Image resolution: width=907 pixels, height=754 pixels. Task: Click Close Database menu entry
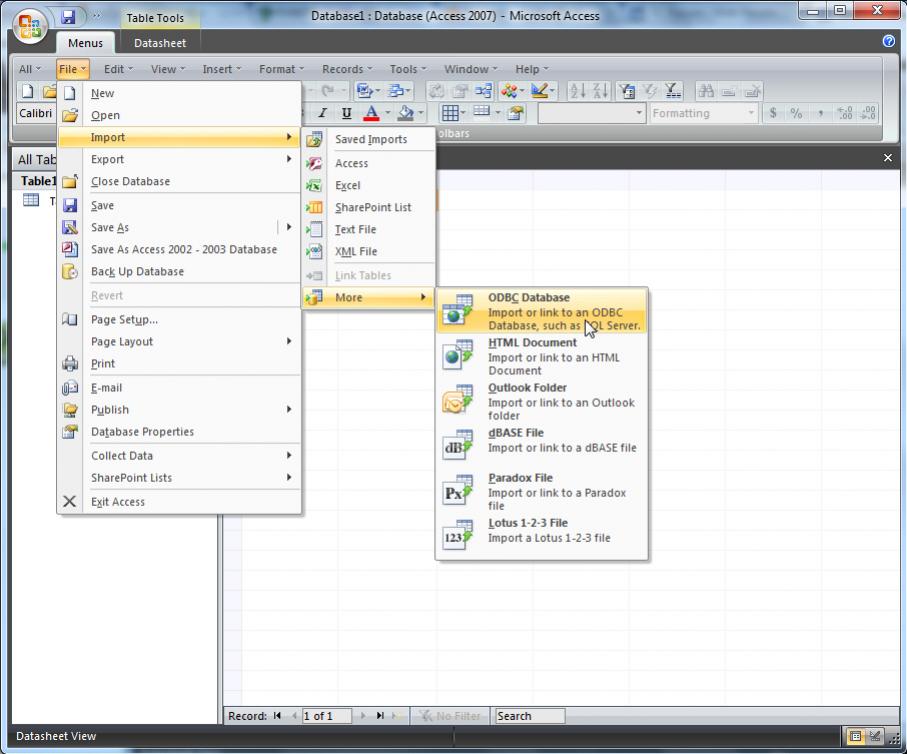pyautogui.click(x=179, y=181)
